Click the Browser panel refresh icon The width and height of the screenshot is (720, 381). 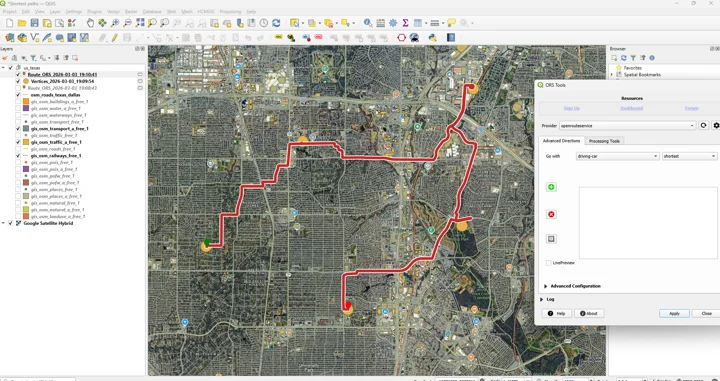tap(624, 58)
